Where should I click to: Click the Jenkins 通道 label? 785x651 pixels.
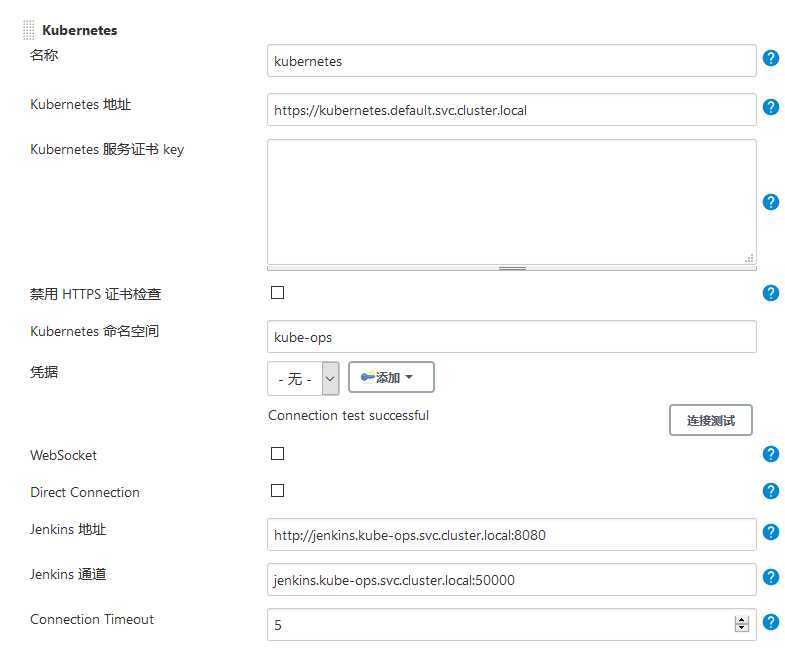pyautogui.click(x=68, y=574)
